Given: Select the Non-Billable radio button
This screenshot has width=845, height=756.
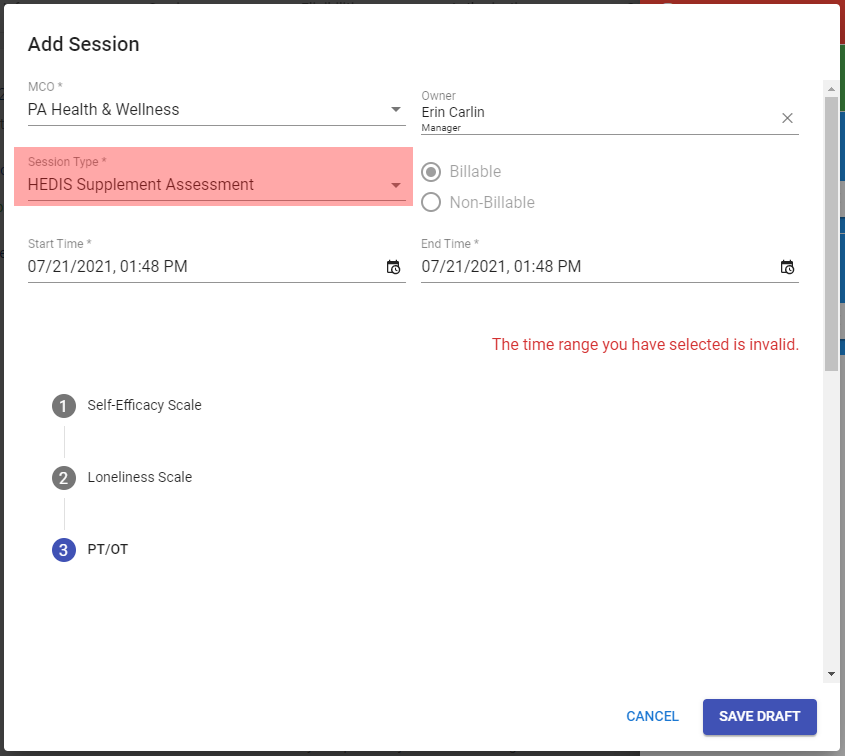Looking at the screenshot, I should 431,203.
